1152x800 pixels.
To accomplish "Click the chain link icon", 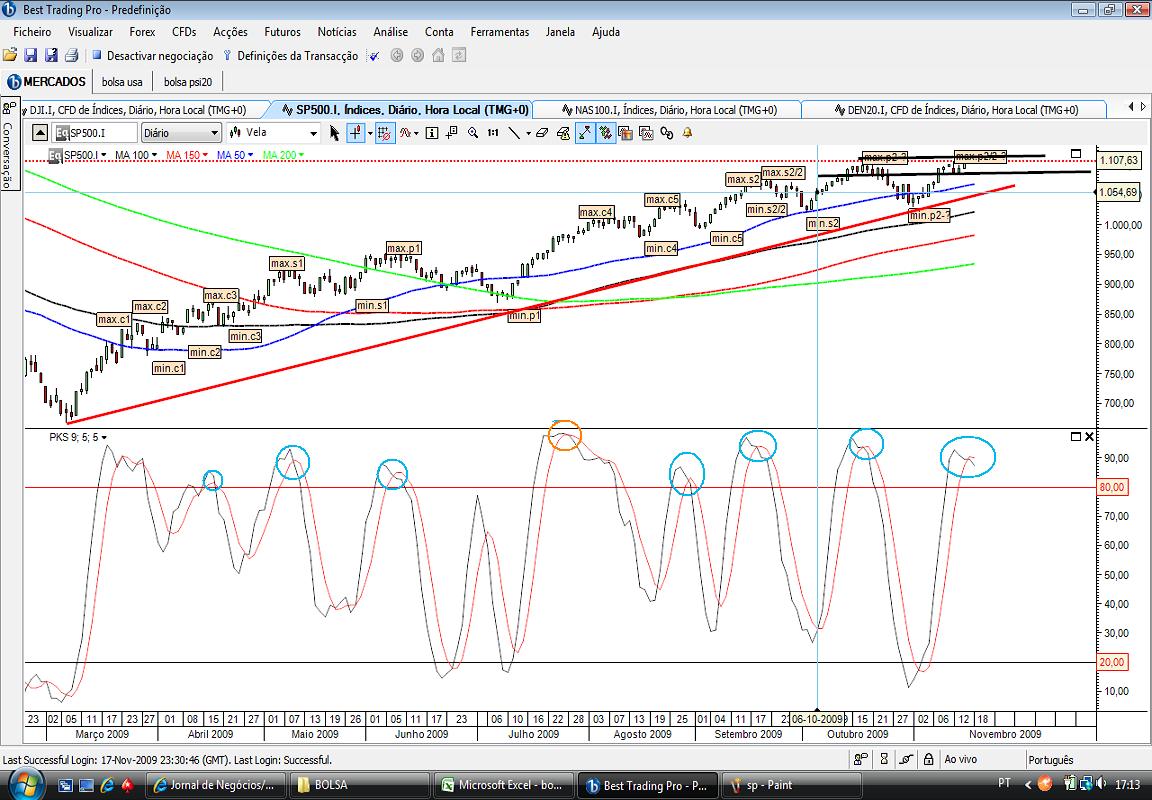I will coord(666,133).
